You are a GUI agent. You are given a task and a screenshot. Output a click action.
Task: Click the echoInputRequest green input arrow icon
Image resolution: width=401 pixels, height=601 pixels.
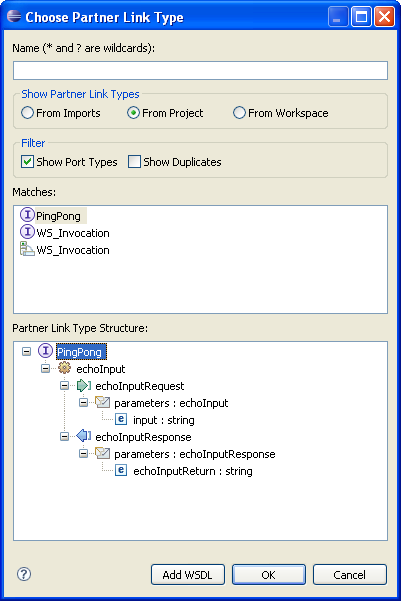coord(83,386)
